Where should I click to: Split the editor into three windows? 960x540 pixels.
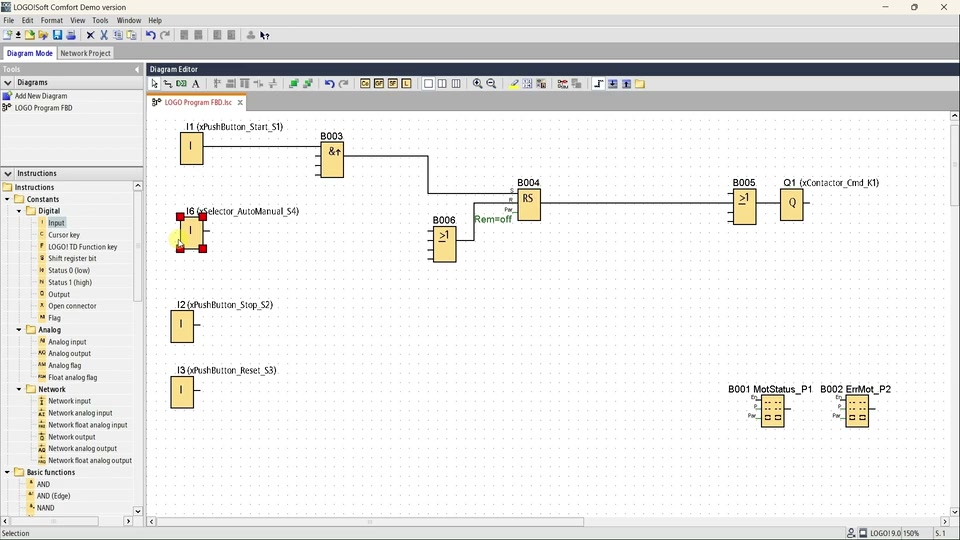click(456, 84)
